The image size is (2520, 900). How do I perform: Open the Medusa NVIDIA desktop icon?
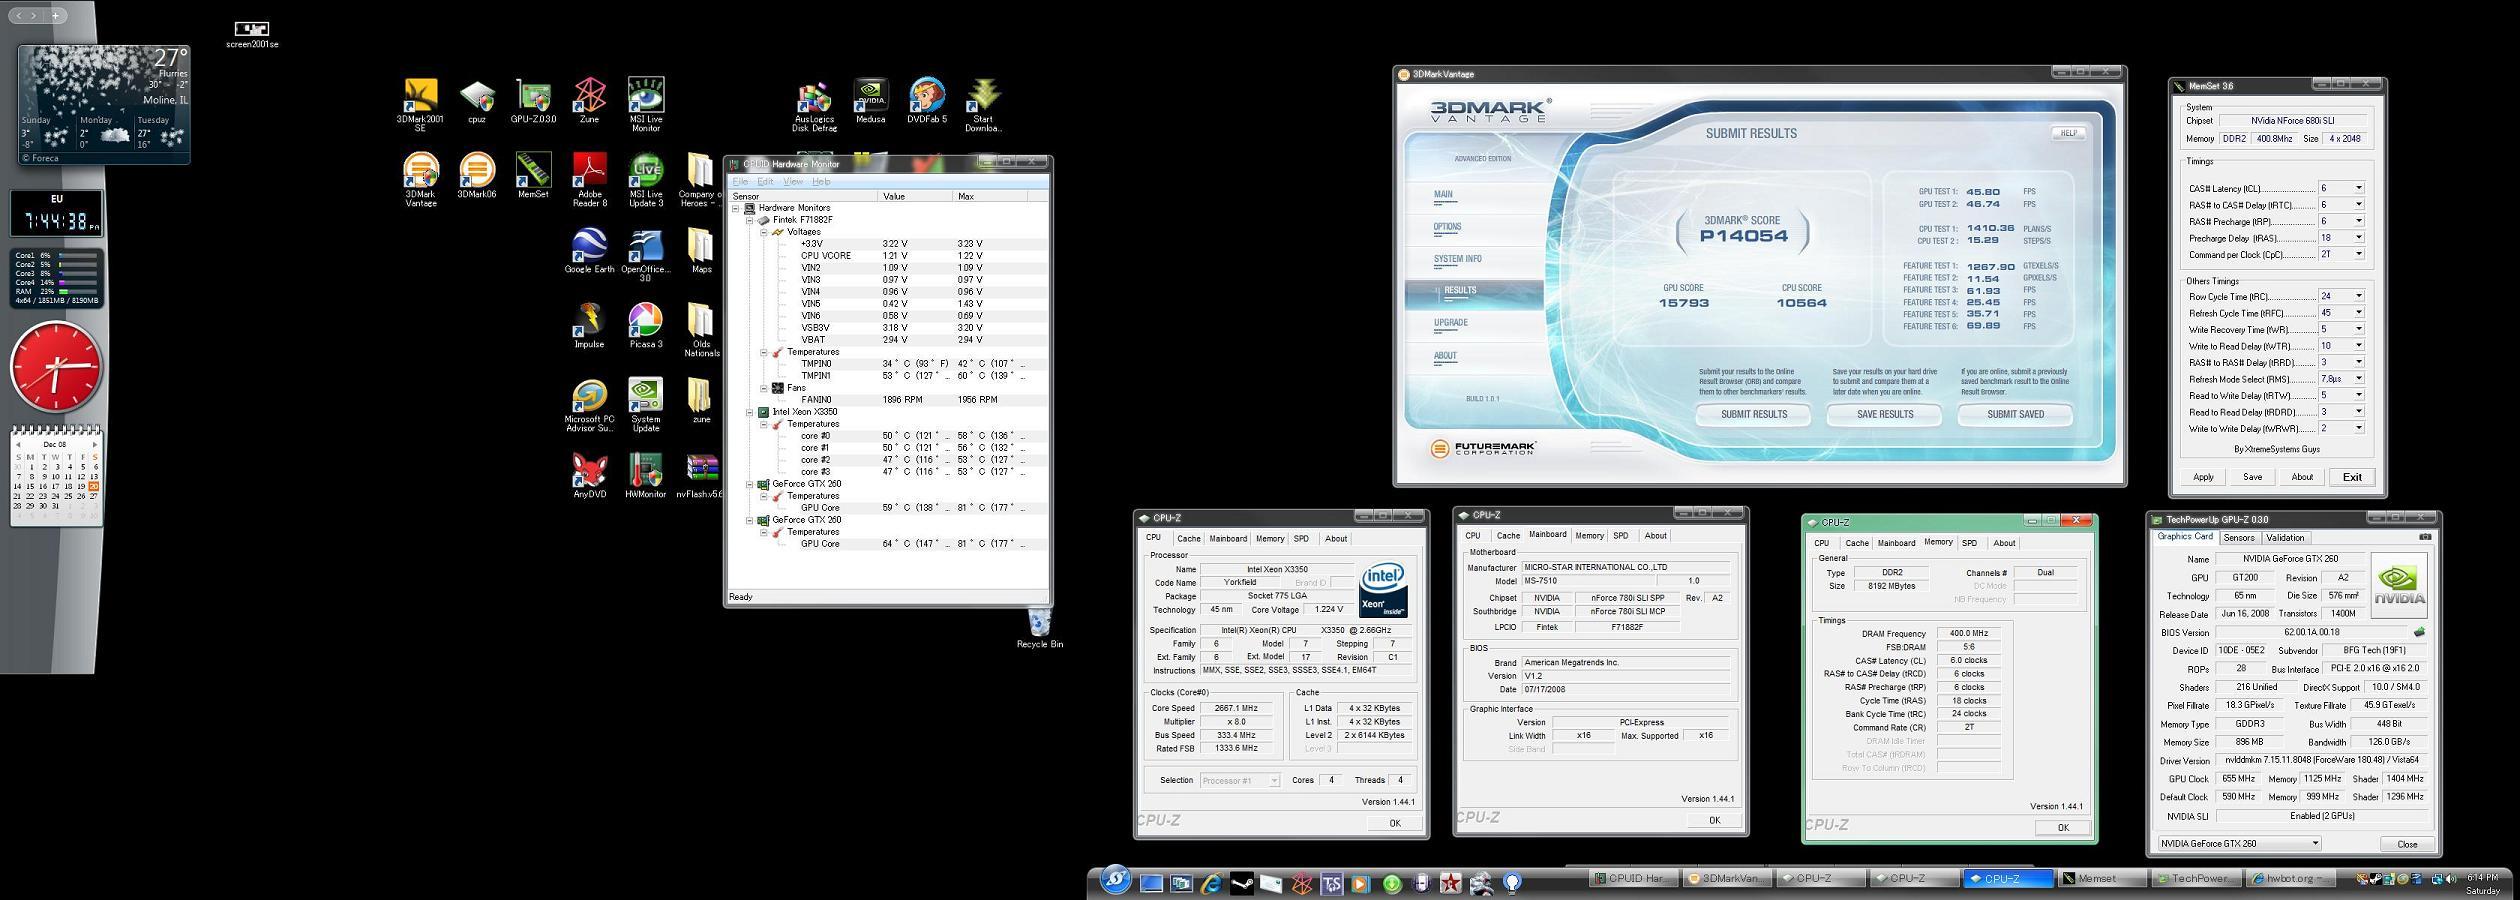point(870,103)
